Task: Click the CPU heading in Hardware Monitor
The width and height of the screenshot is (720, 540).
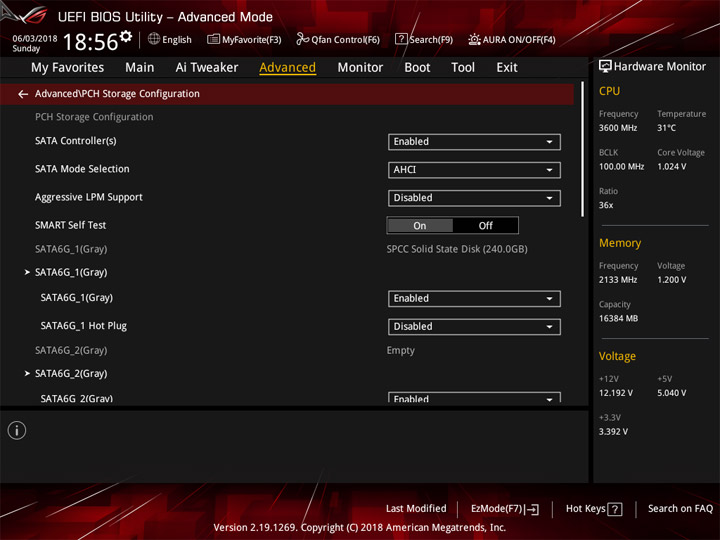Action: click(x=609, y=91)
